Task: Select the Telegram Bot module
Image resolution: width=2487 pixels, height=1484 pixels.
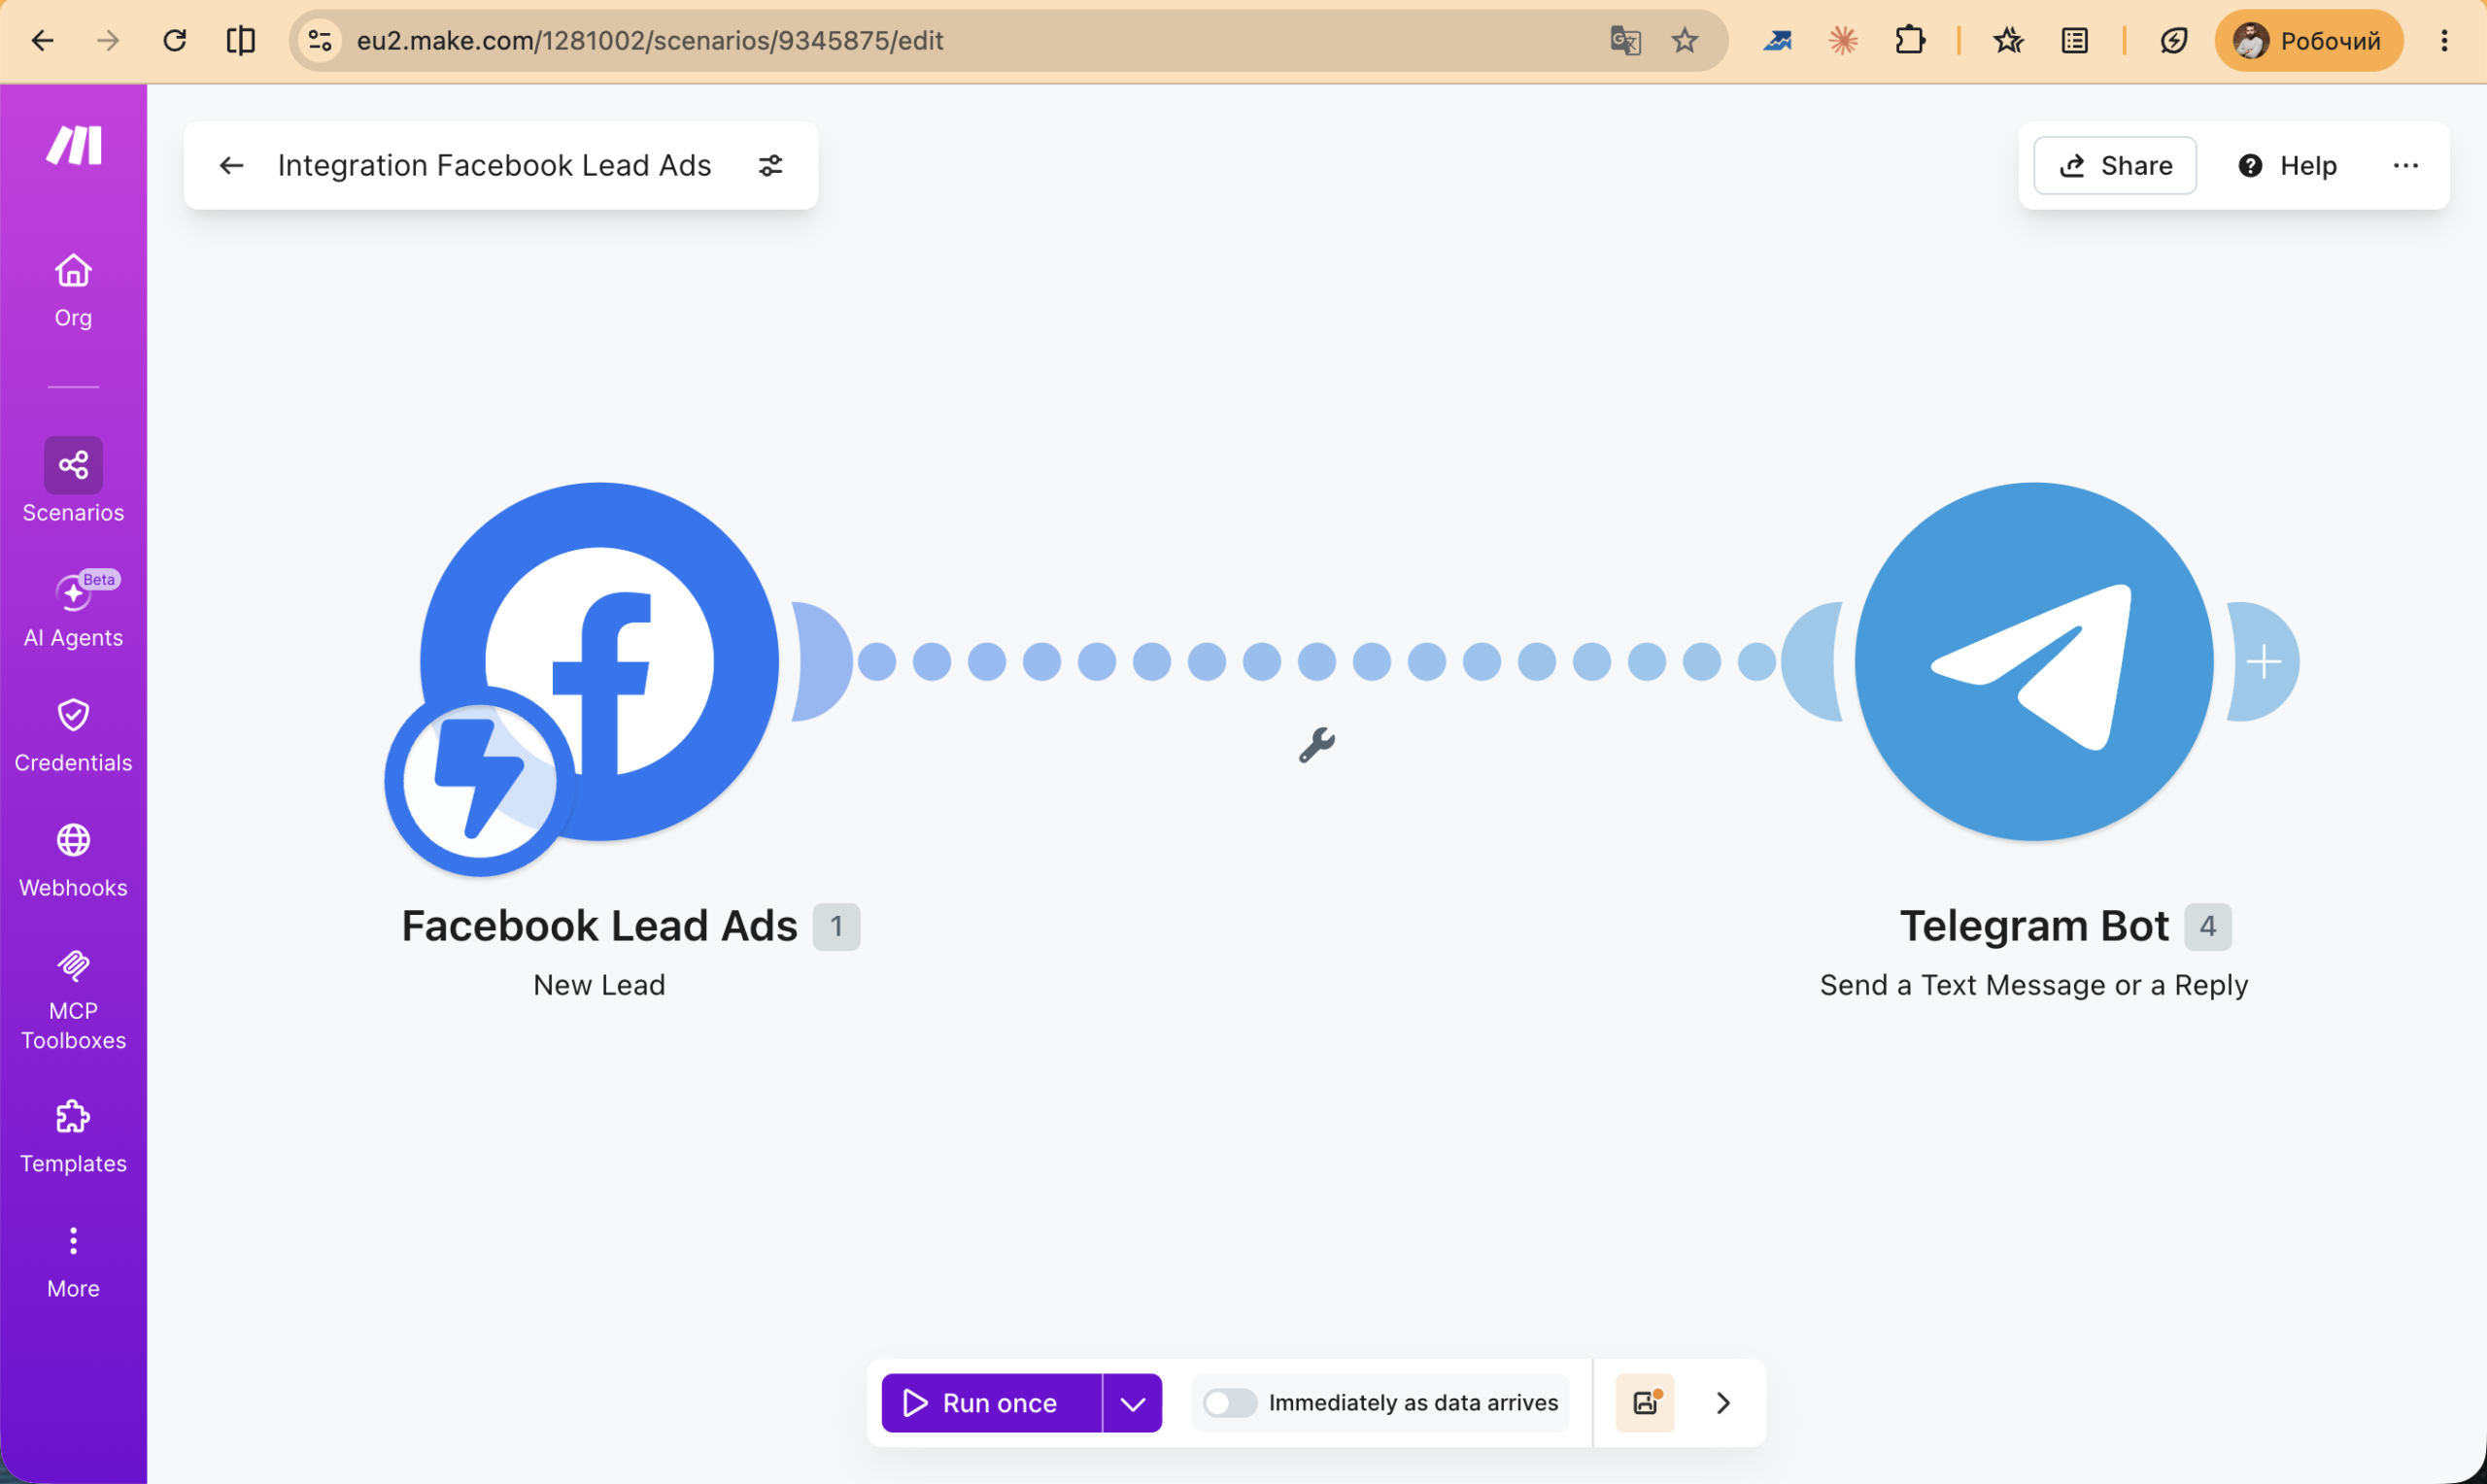Action: click(2033, 661)
